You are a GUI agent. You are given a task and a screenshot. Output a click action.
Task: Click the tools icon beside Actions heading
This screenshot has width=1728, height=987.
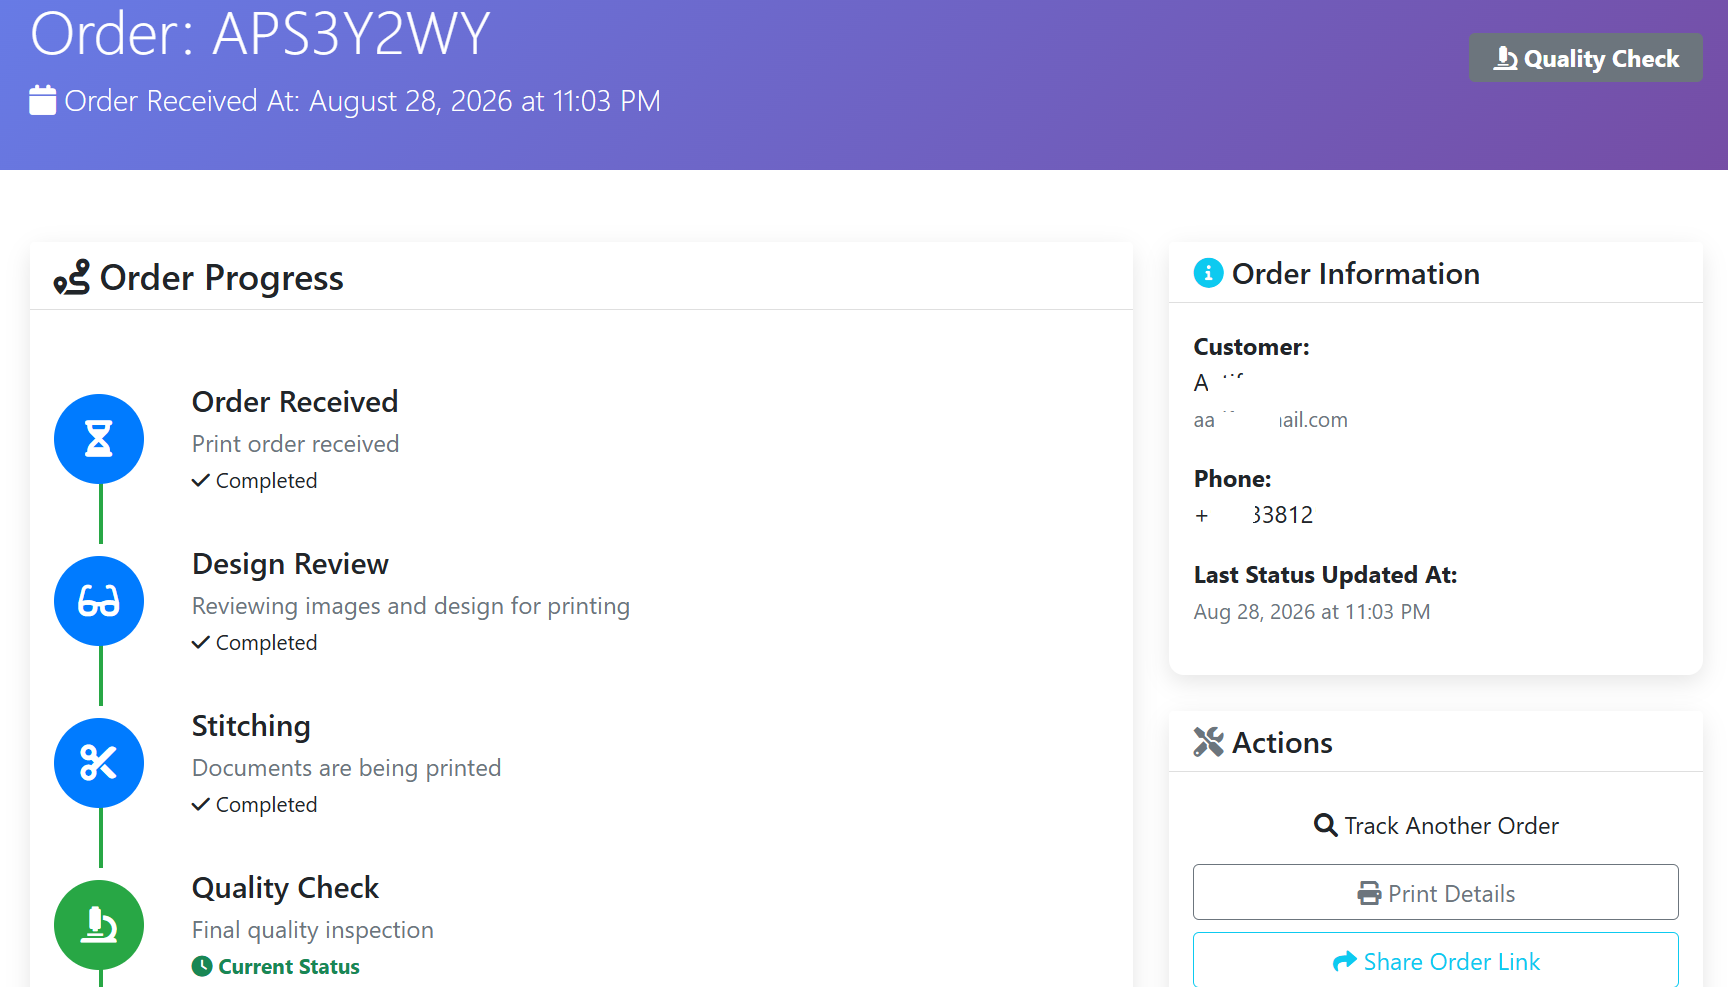1208,742
